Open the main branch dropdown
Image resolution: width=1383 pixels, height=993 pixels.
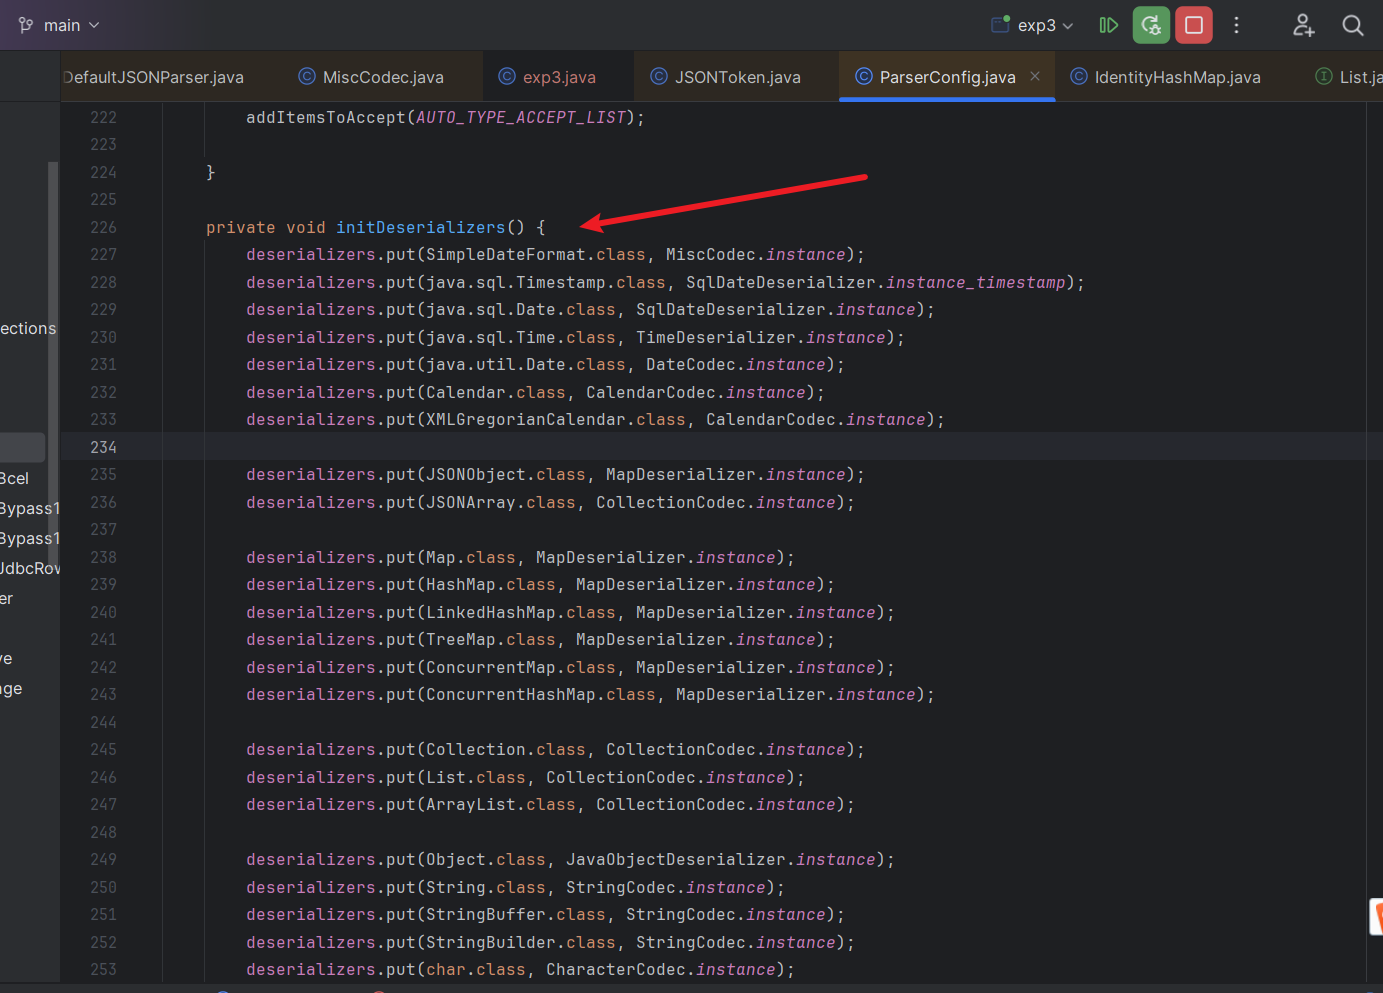(x=60, y=25)
